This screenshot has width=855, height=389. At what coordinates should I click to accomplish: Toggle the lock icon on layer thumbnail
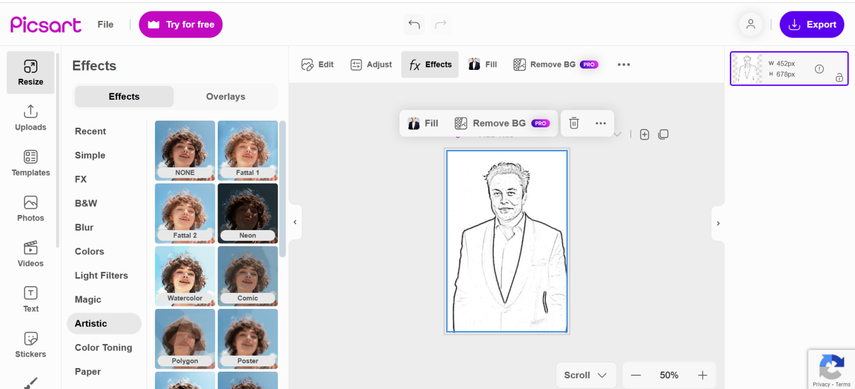click(x=839, y=78)
